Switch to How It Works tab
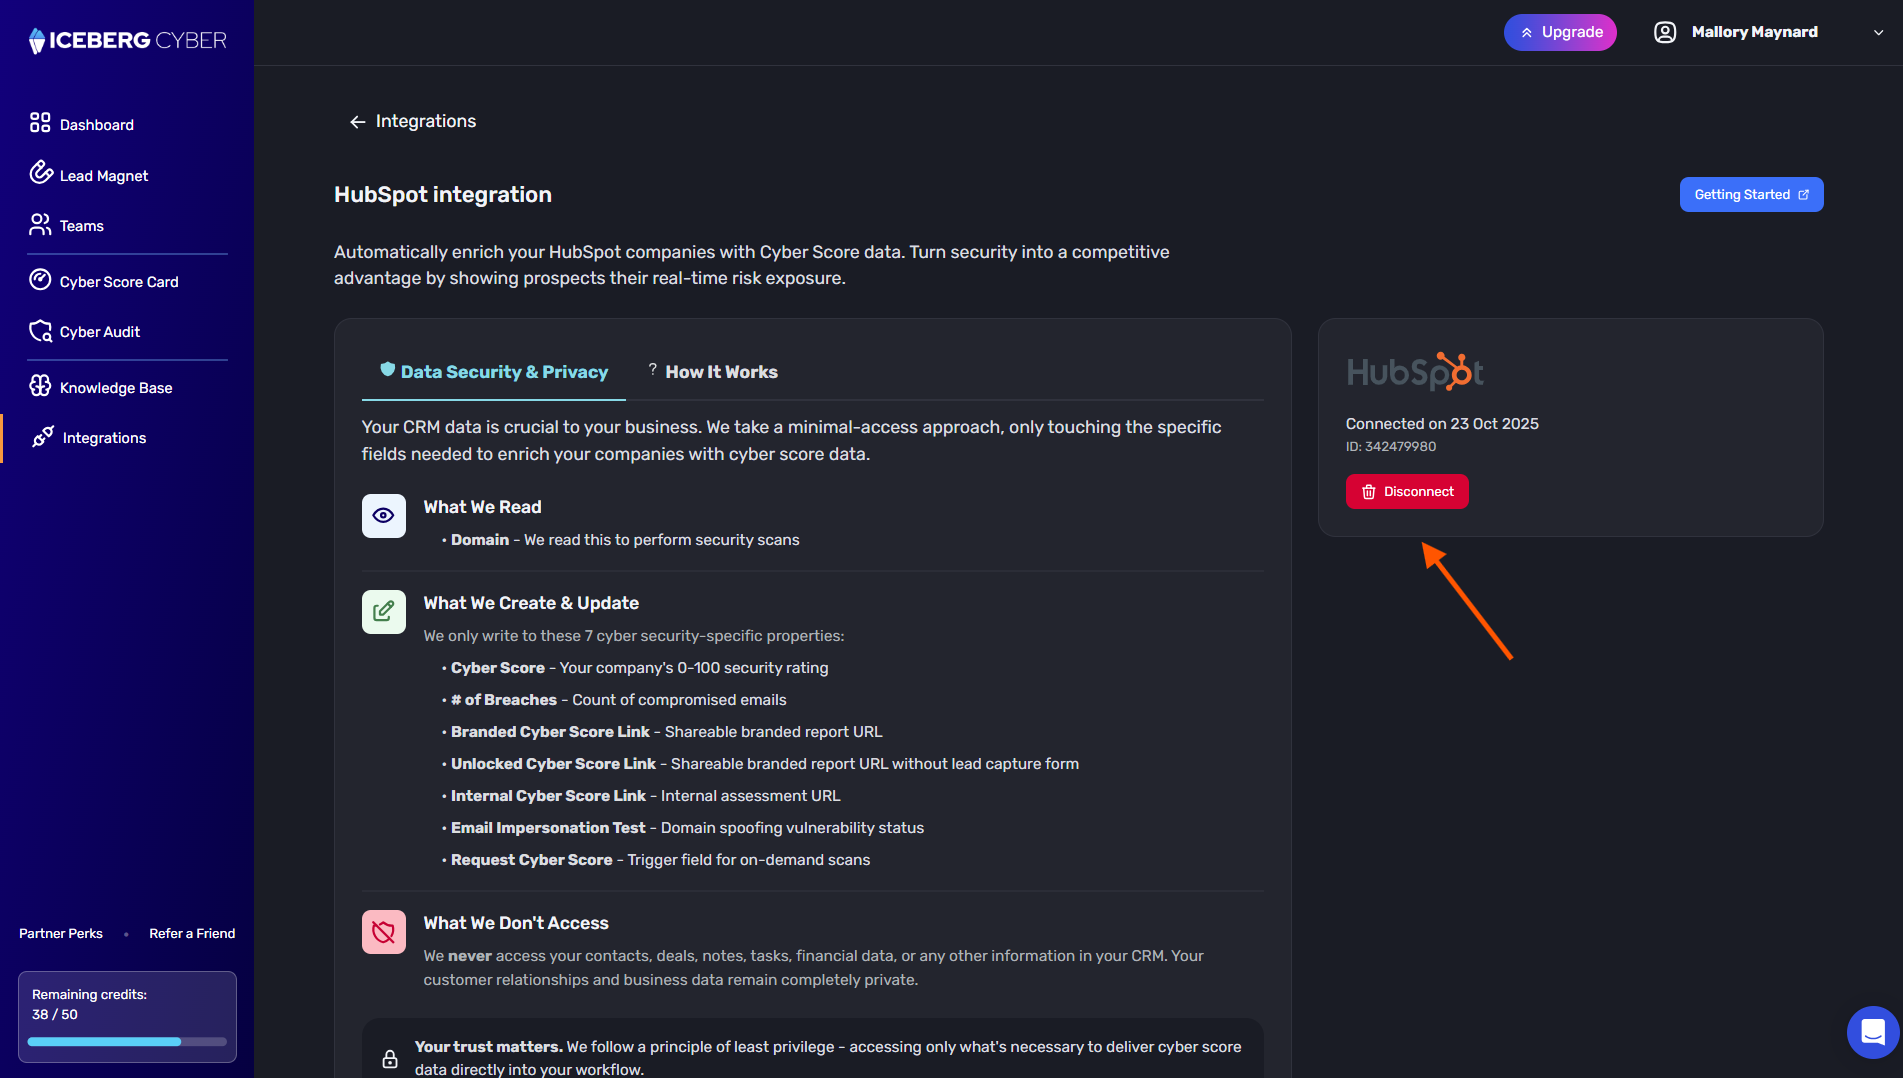 pos(712,371)
